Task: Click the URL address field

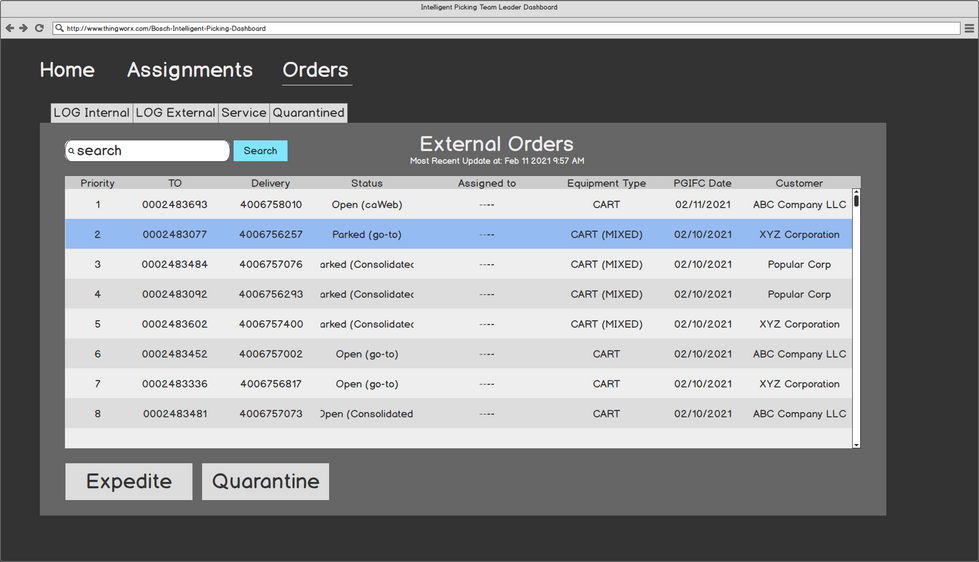Action: click(506, 28)
